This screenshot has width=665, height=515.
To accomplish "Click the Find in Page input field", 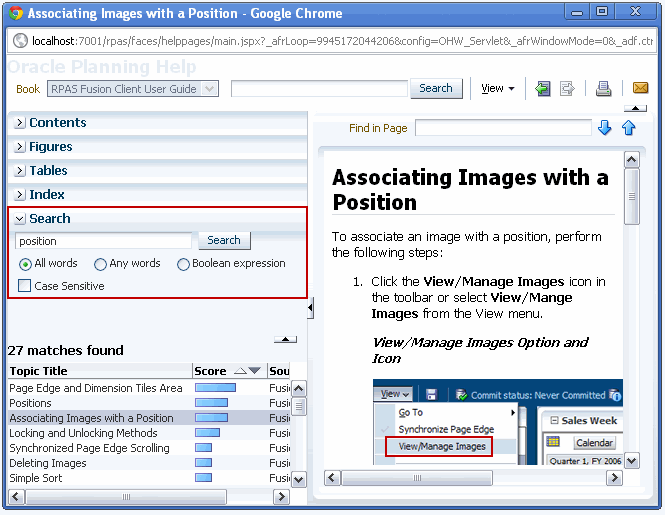I will tap(503, 128).
